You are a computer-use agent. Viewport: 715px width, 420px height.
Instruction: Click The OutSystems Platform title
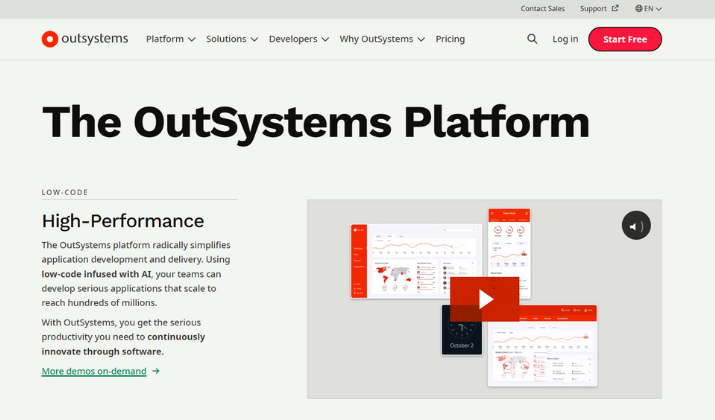(x=316, y=122)
